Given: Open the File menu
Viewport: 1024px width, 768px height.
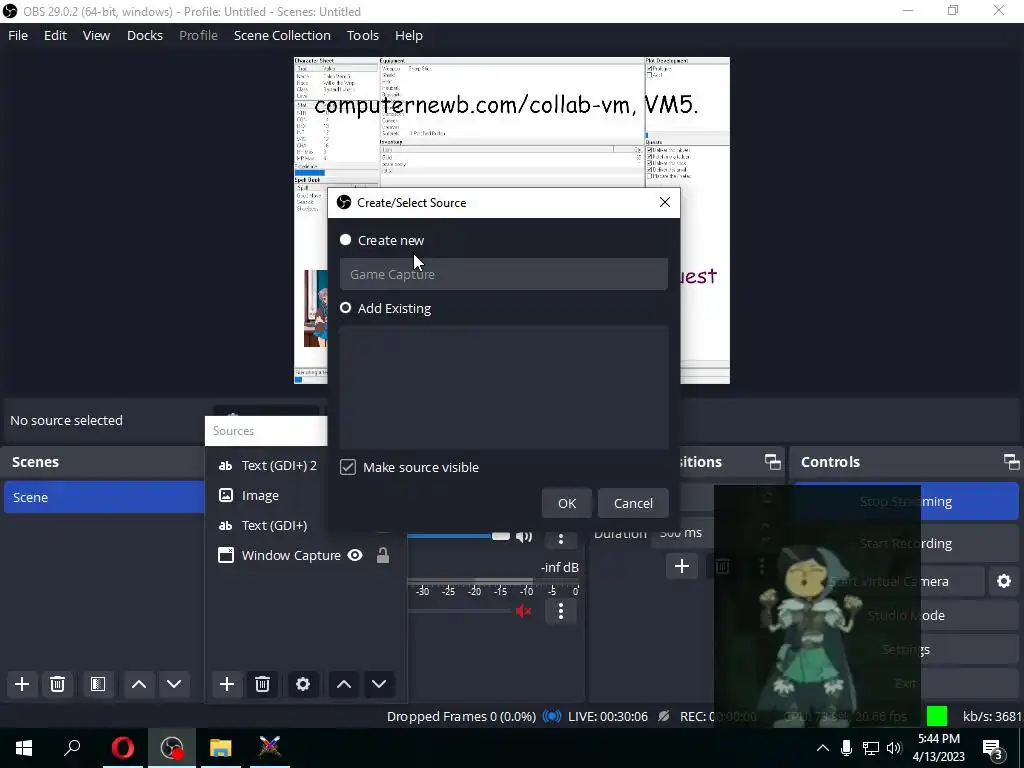Looking at the screenshot, I should point(18,35).
